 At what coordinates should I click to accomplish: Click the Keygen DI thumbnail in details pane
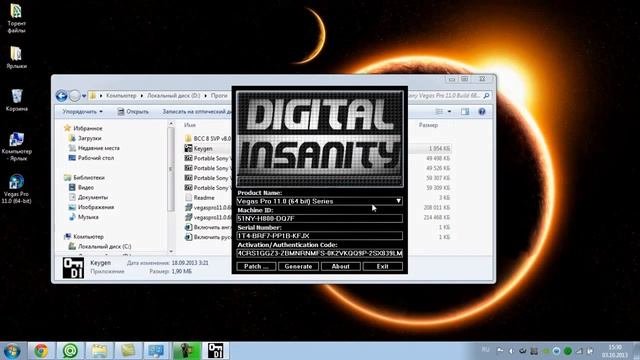pos(73,268)
